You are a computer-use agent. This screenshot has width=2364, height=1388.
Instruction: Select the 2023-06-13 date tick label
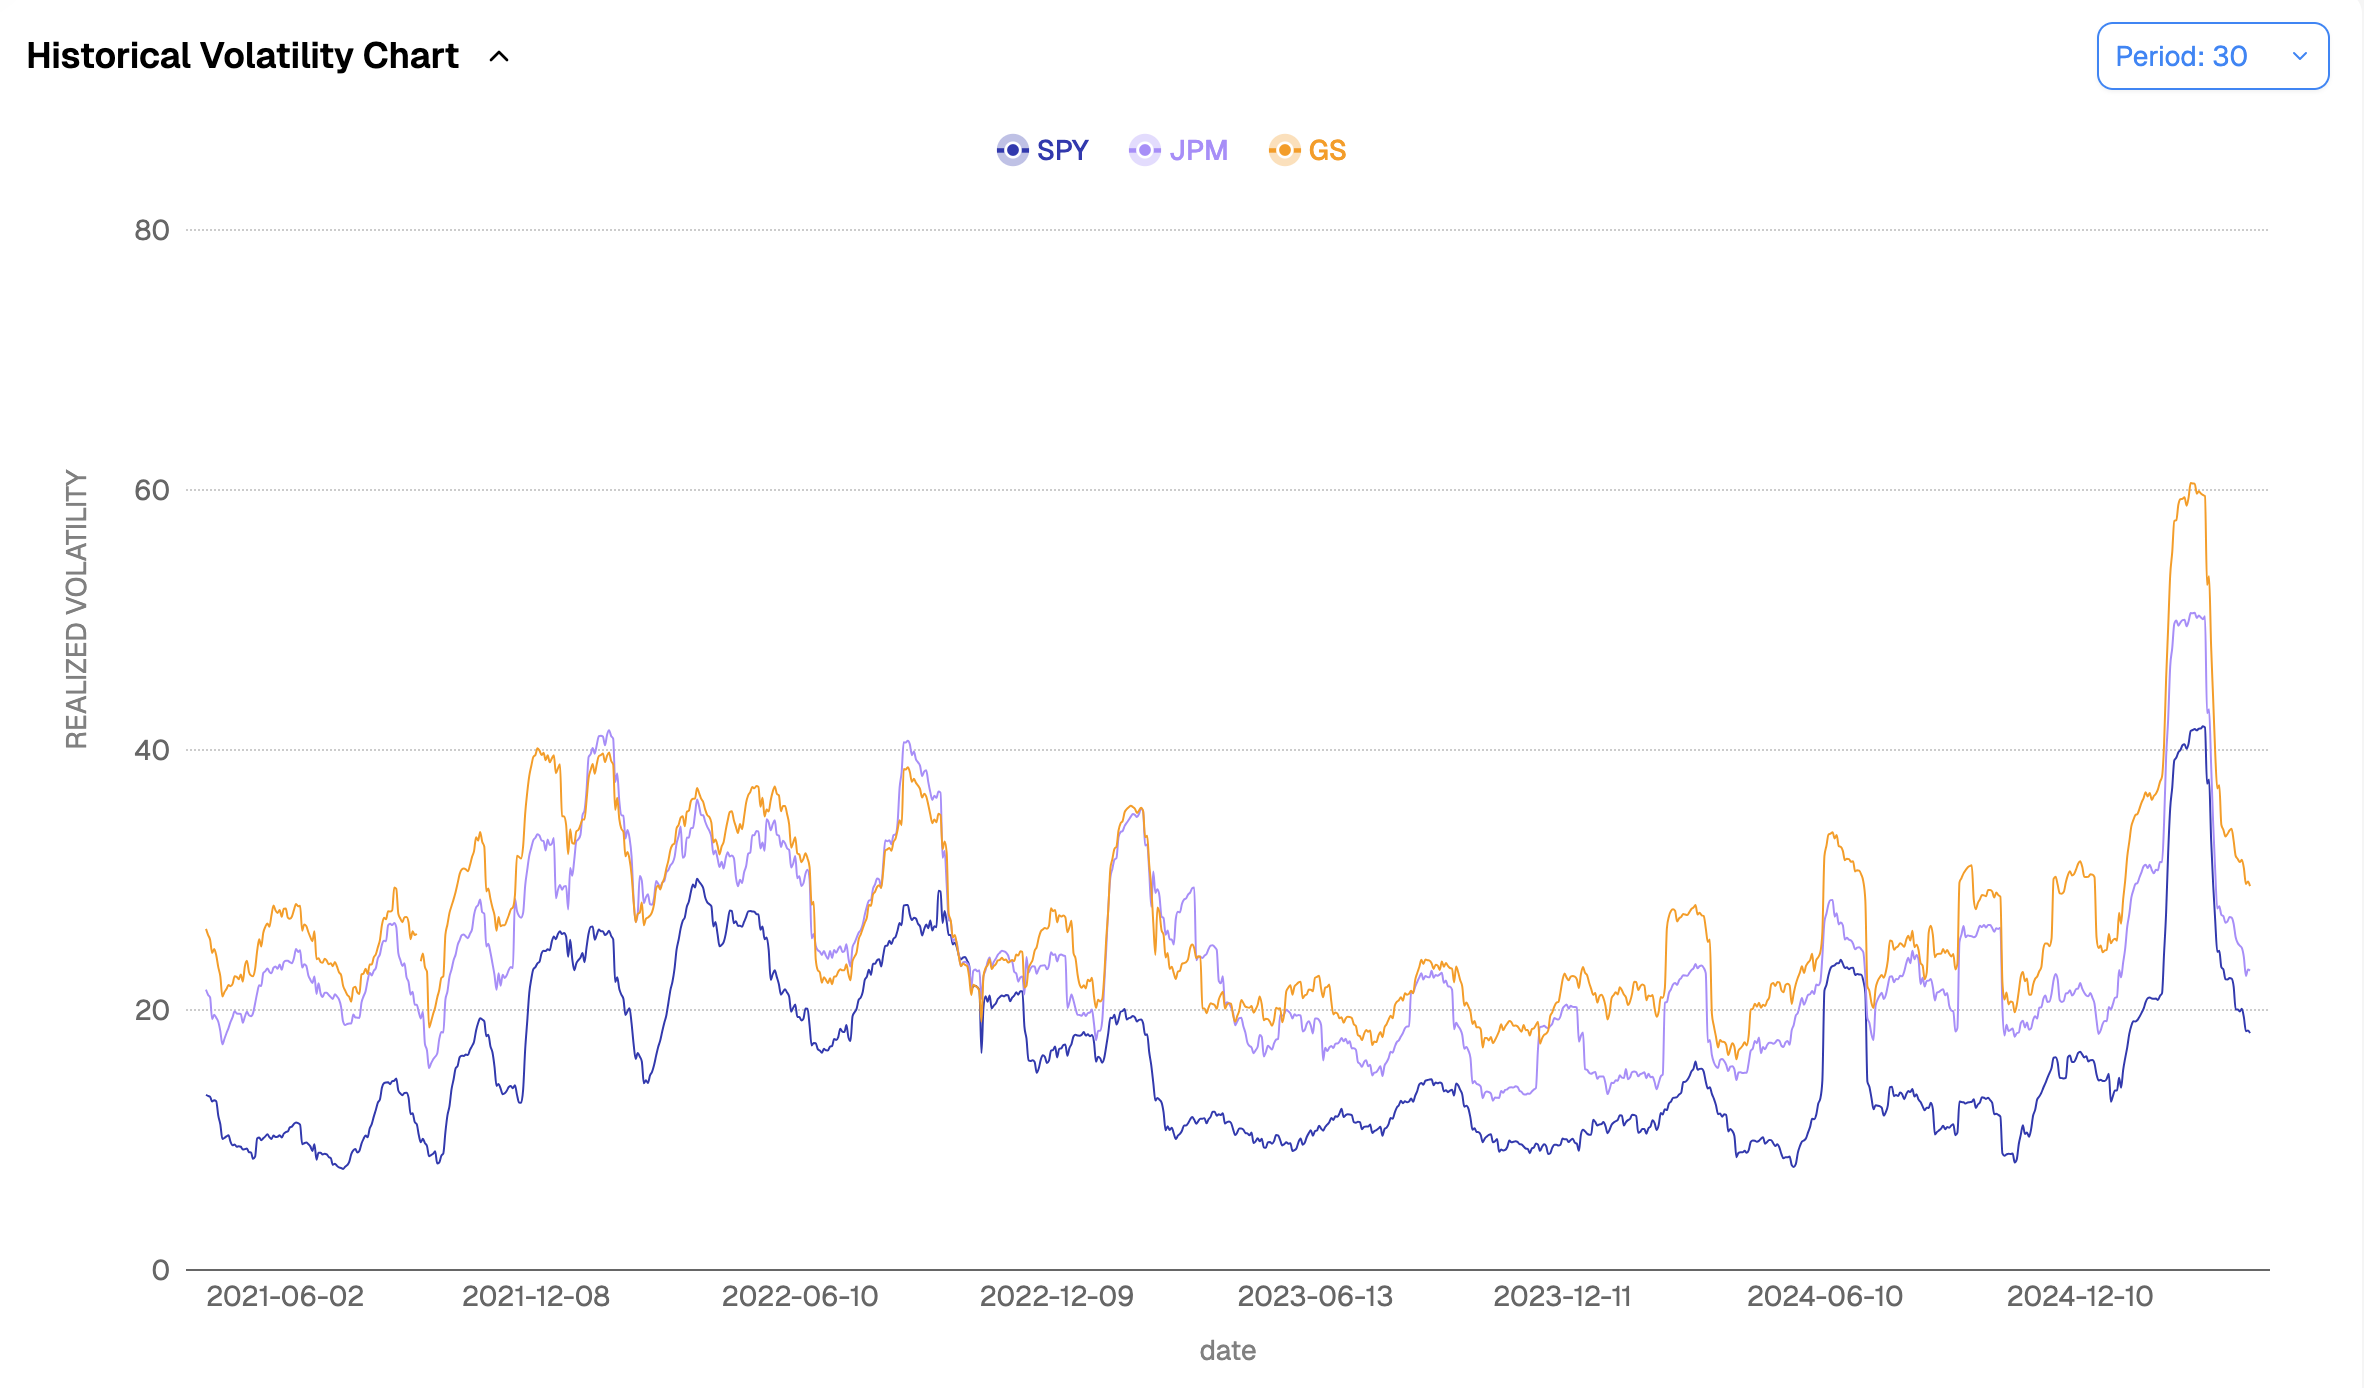point(1315,1296)
